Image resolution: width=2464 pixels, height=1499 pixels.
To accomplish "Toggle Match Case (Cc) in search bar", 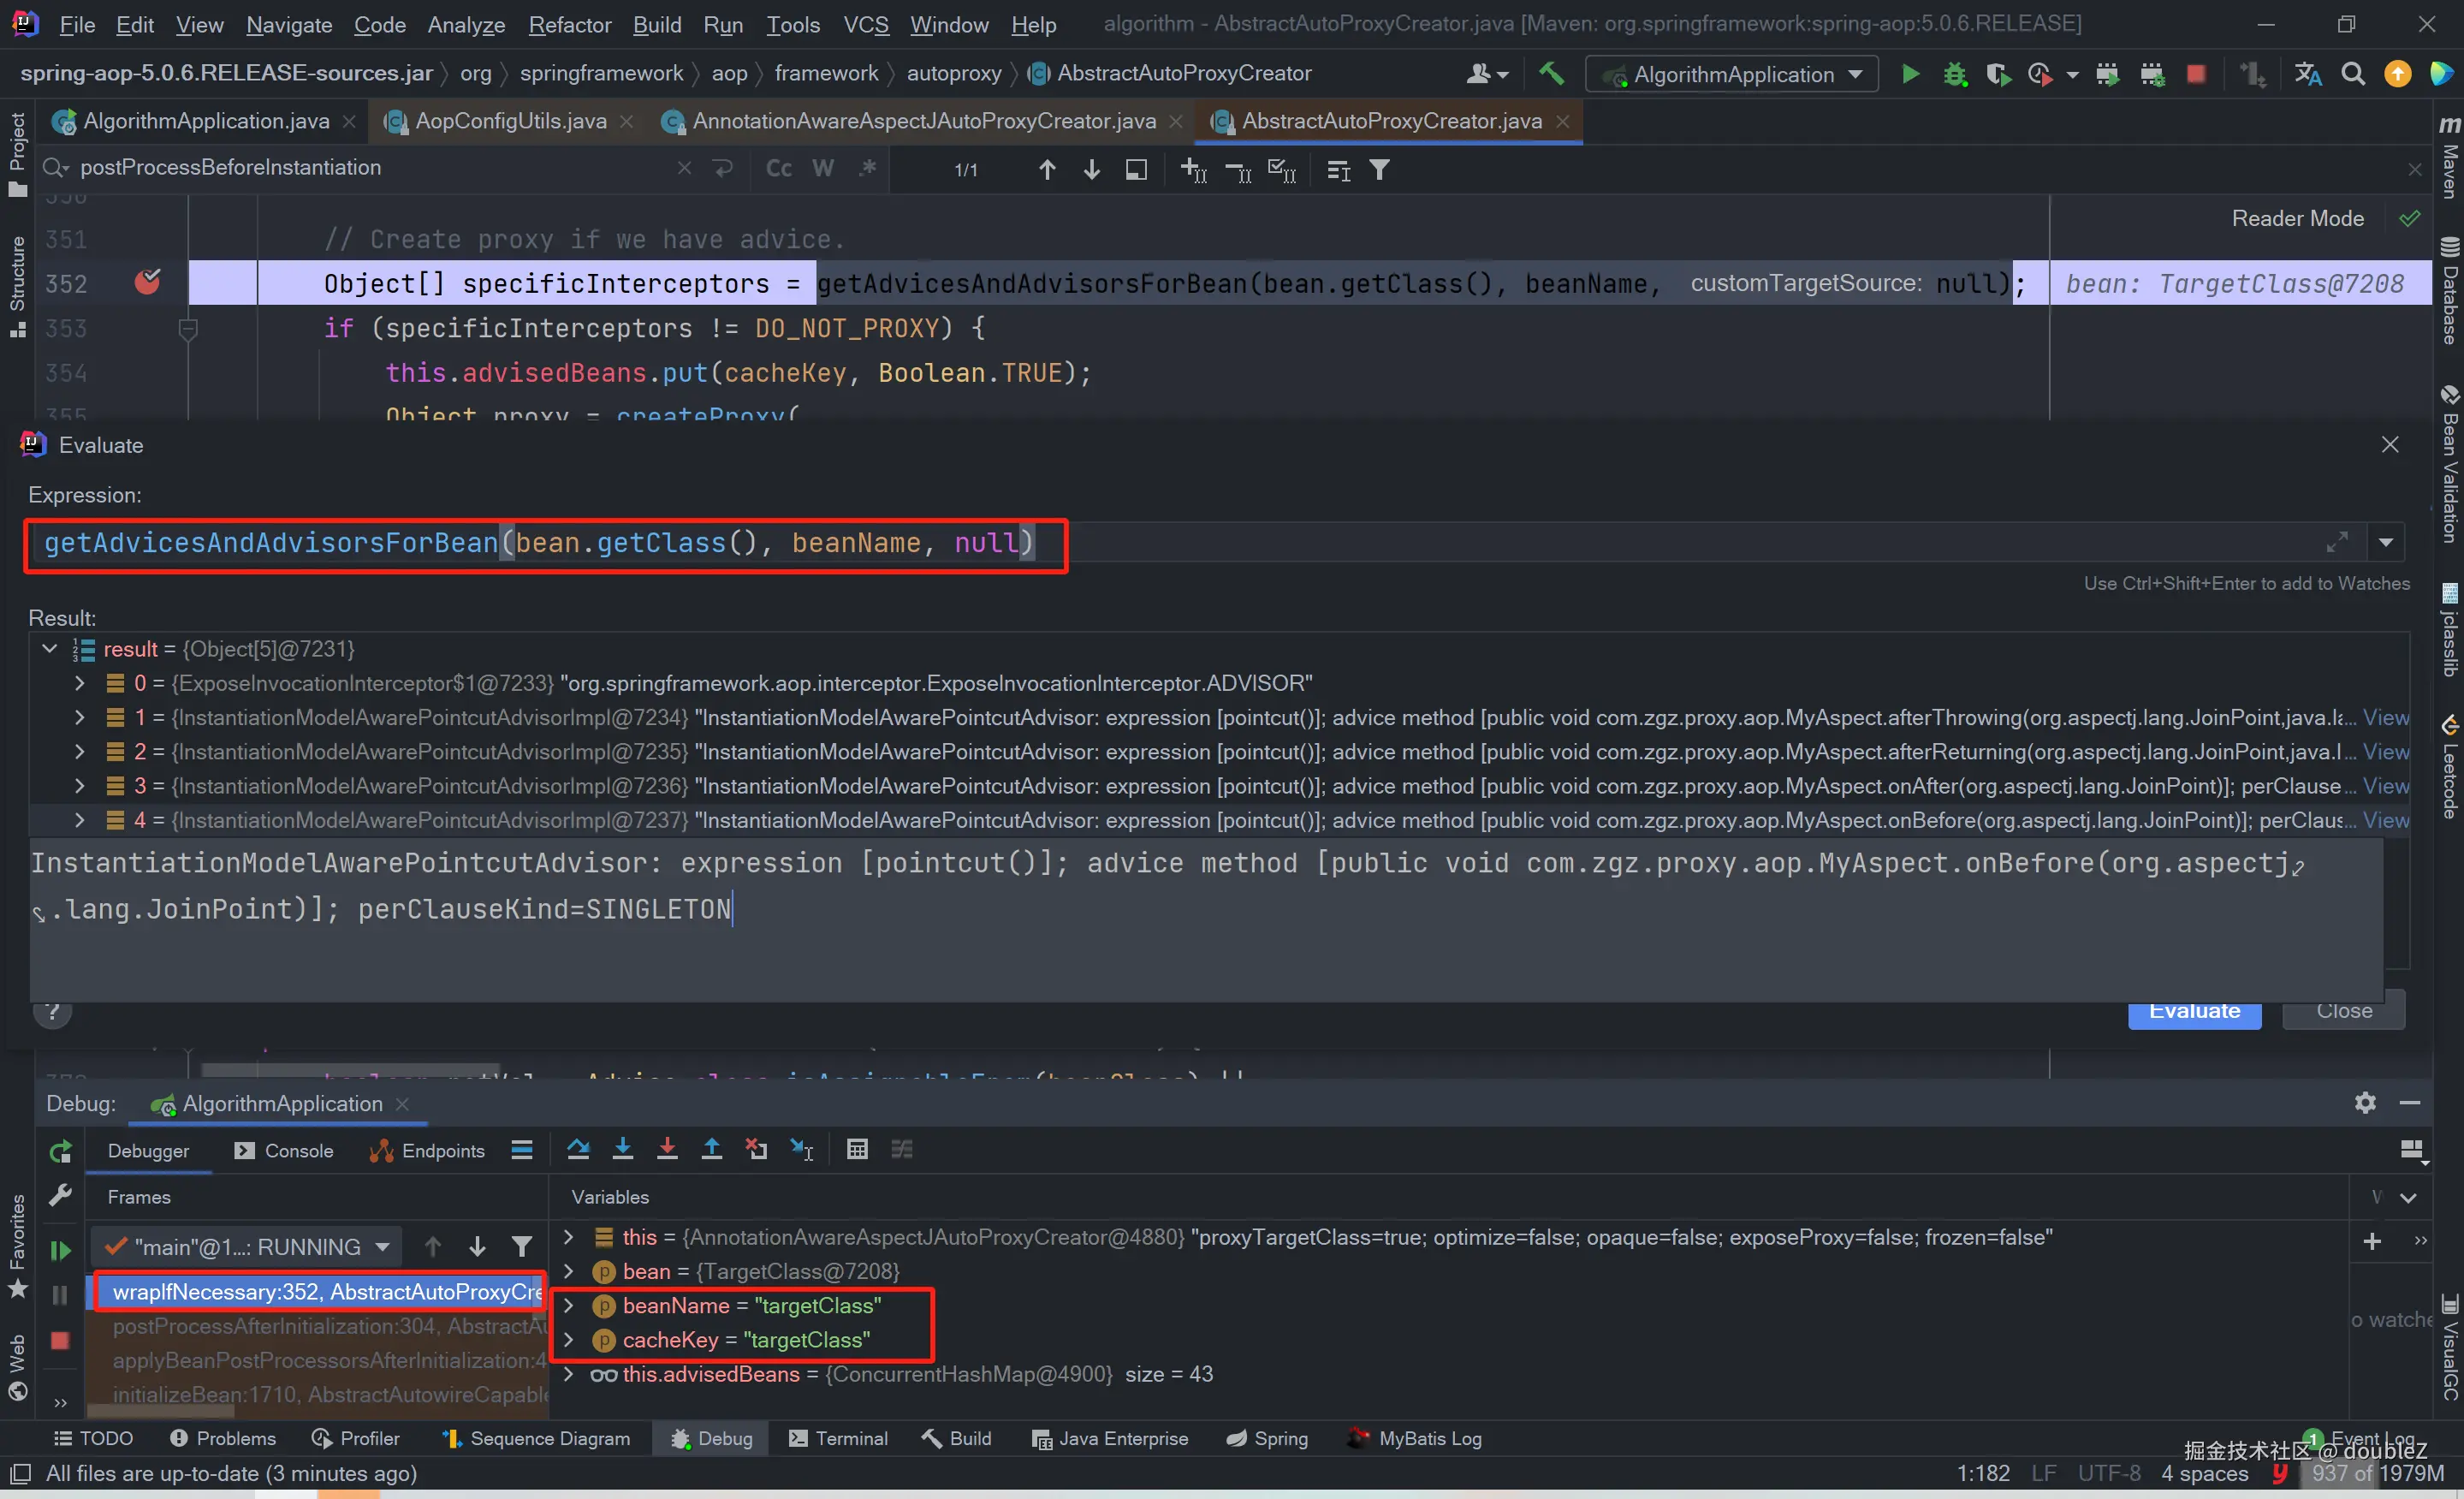I will (779, 169).
